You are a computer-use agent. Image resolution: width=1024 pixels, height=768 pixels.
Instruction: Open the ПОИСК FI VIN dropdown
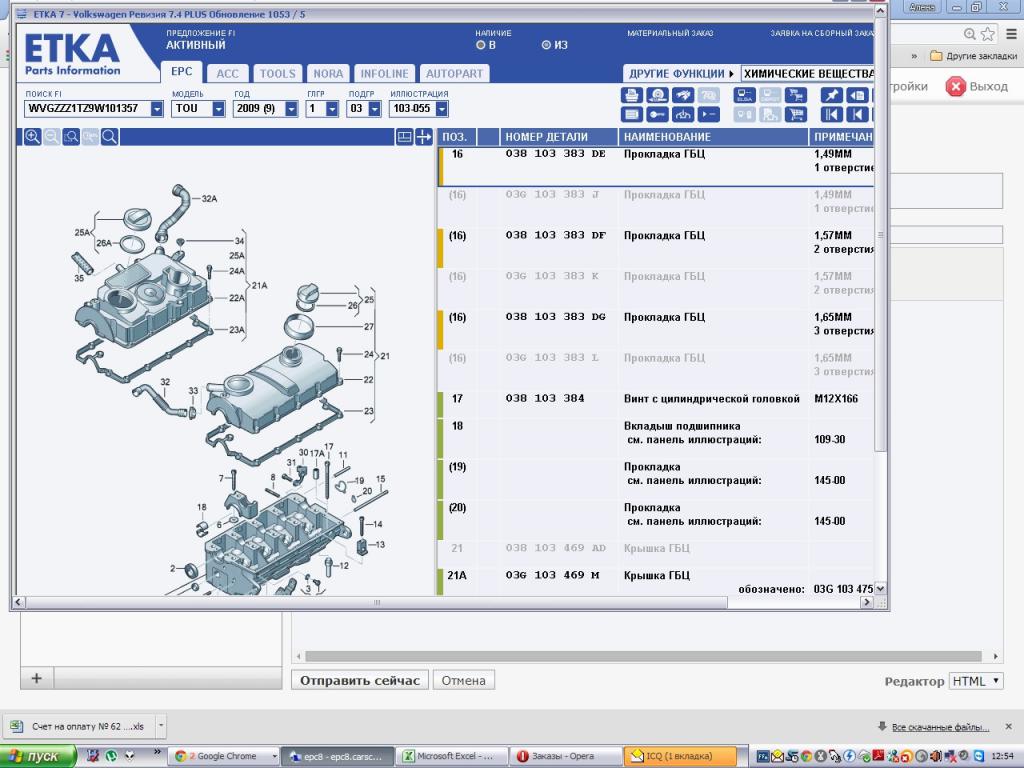pos(157,109)
